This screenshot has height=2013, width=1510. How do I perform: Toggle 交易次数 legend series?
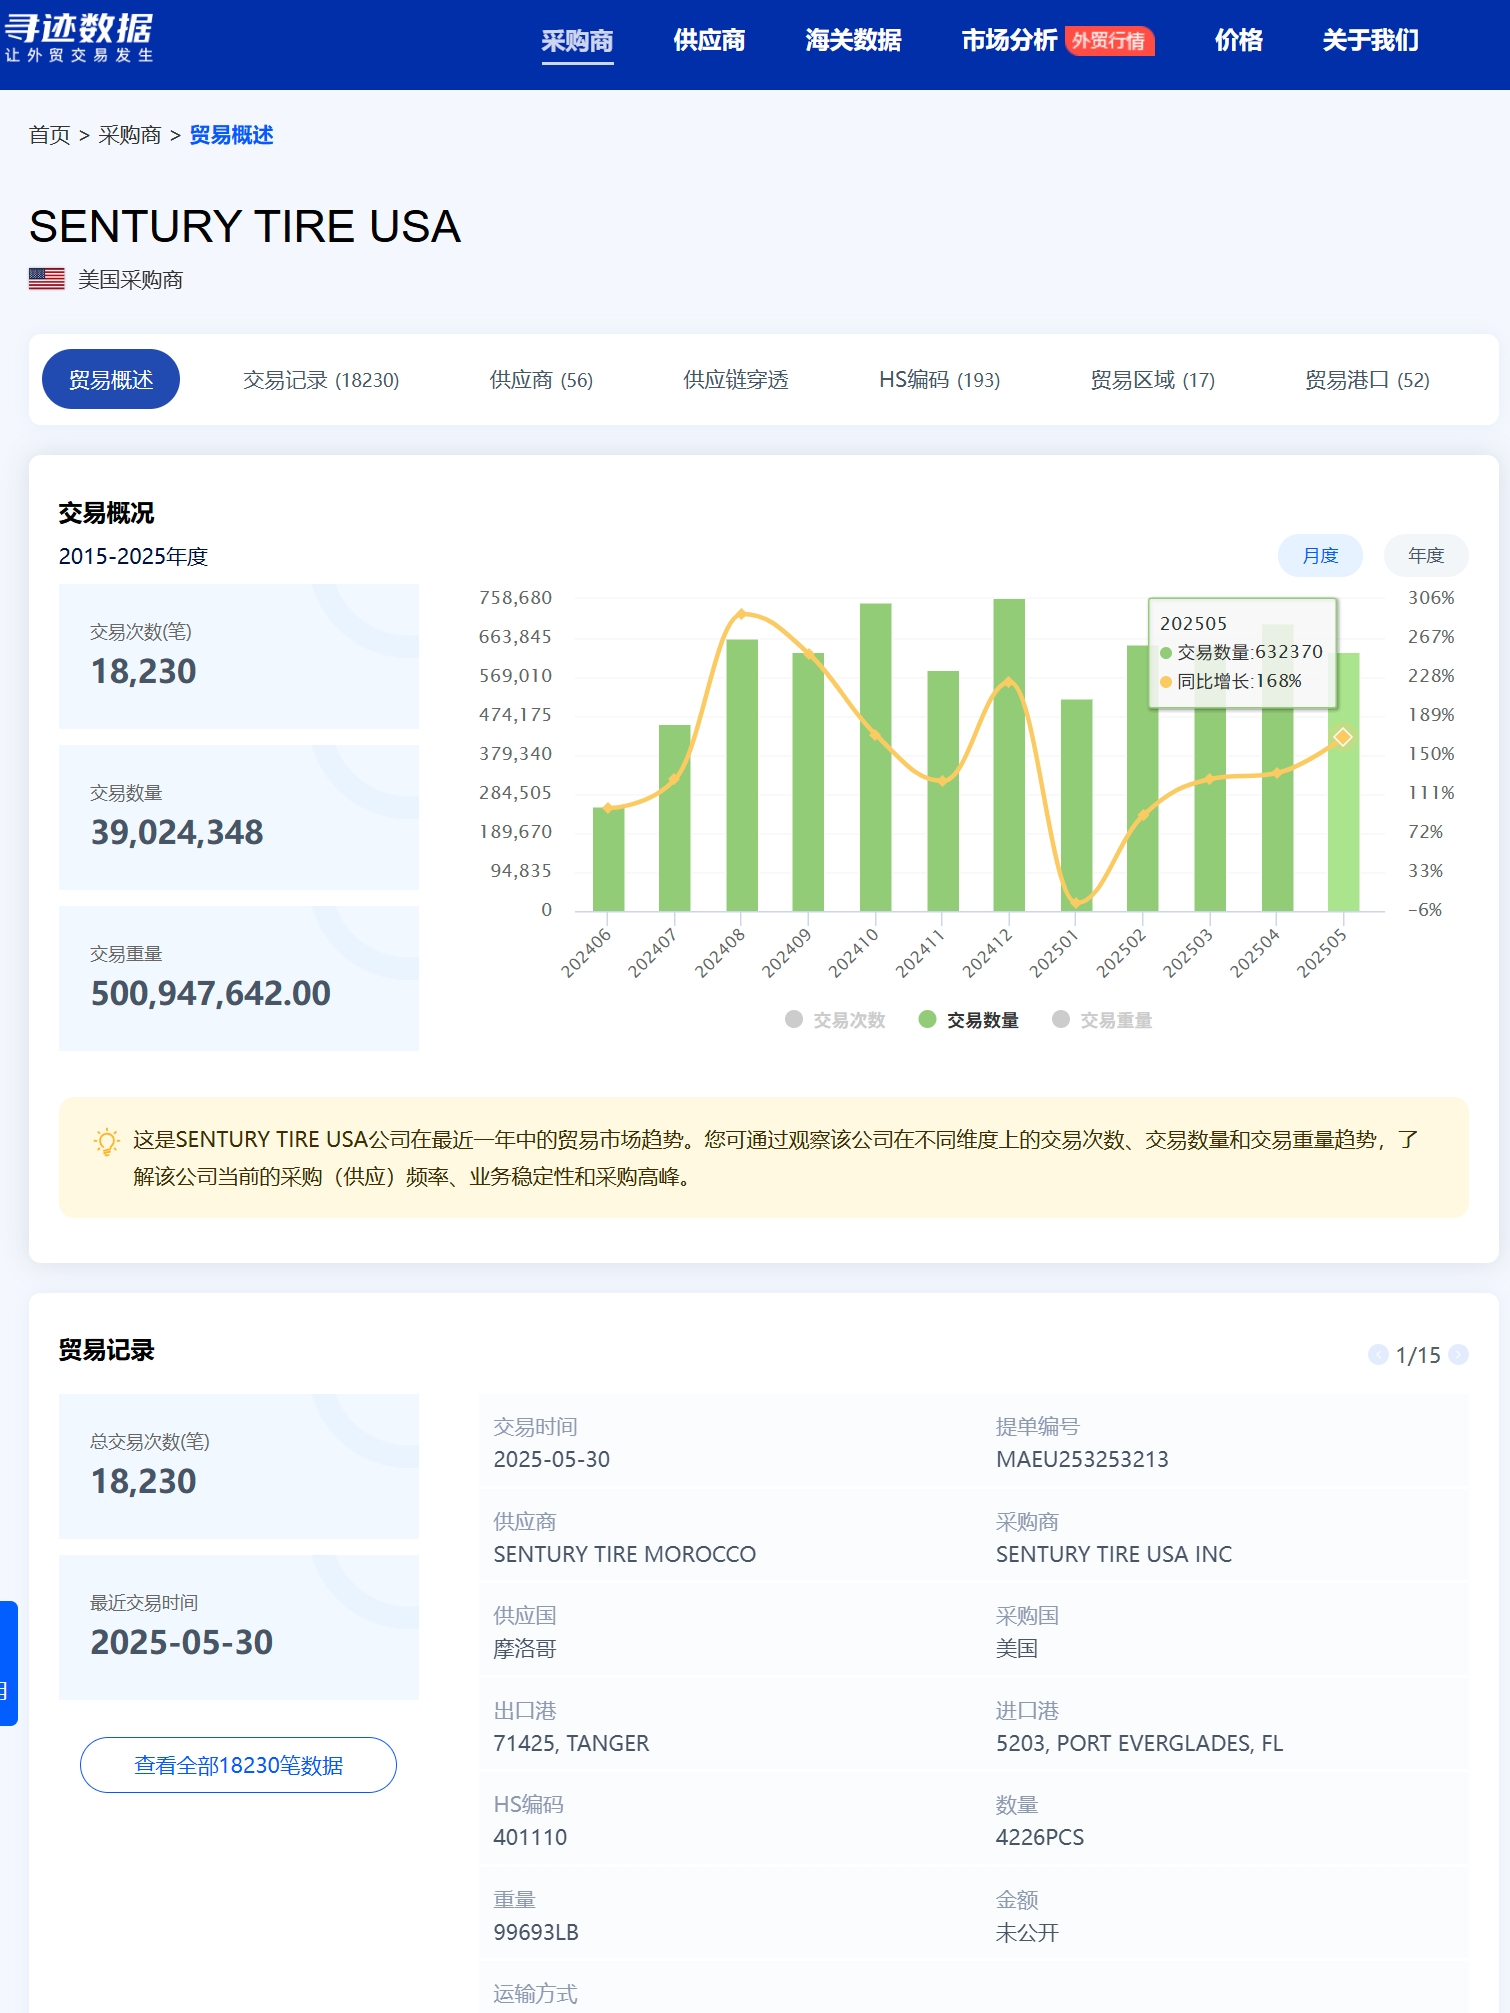(x=835, y=1020)
